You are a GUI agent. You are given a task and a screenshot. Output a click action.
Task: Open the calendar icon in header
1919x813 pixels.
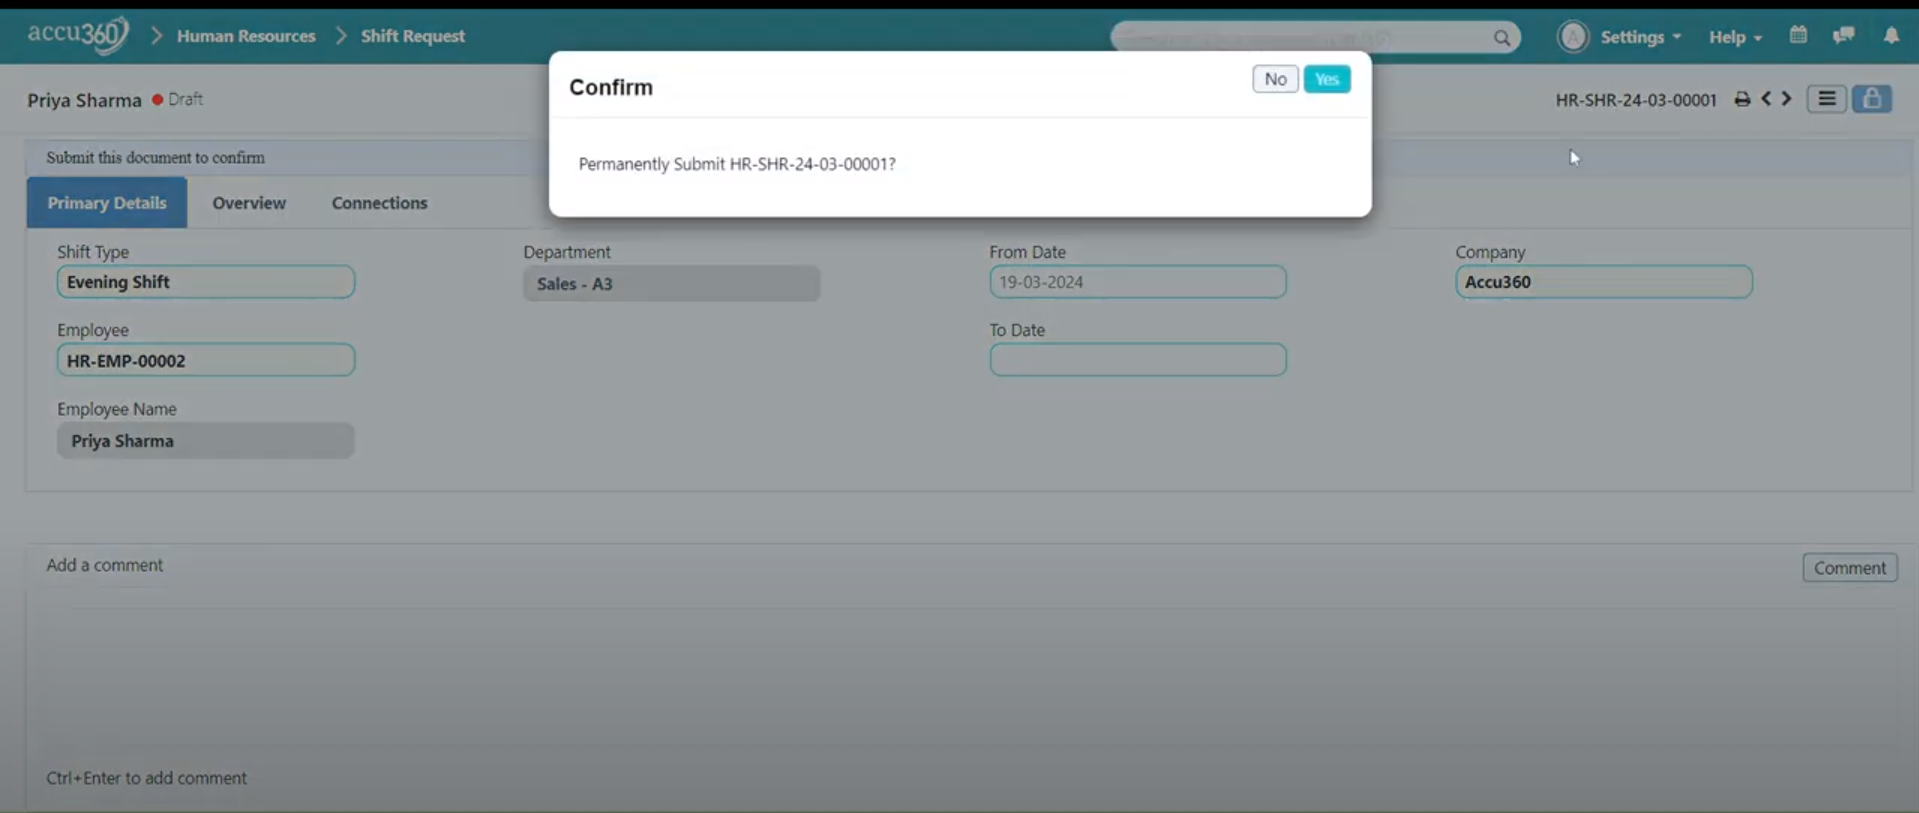click(x=1798, y=35)
